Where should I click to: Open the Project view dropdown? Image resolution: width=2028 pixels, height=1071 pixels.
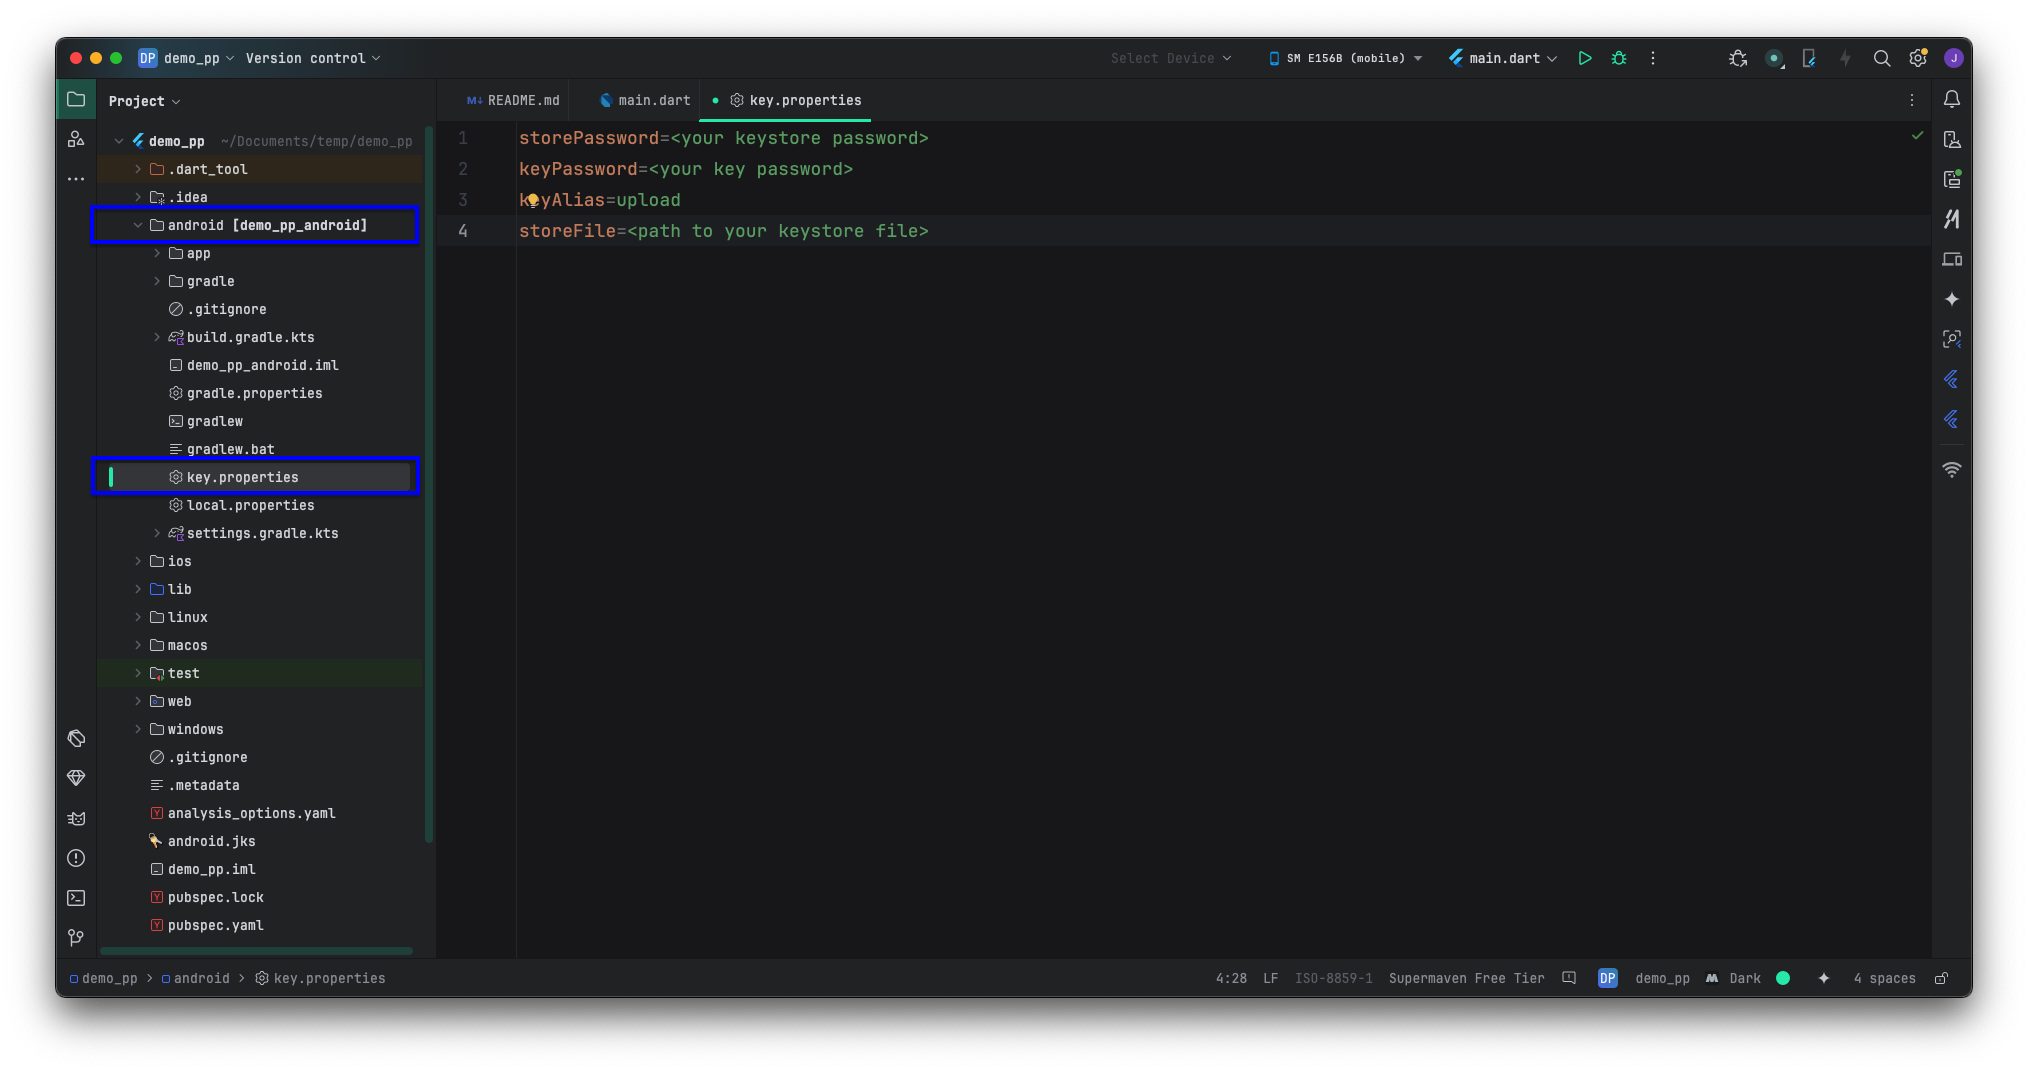point(145,101)
